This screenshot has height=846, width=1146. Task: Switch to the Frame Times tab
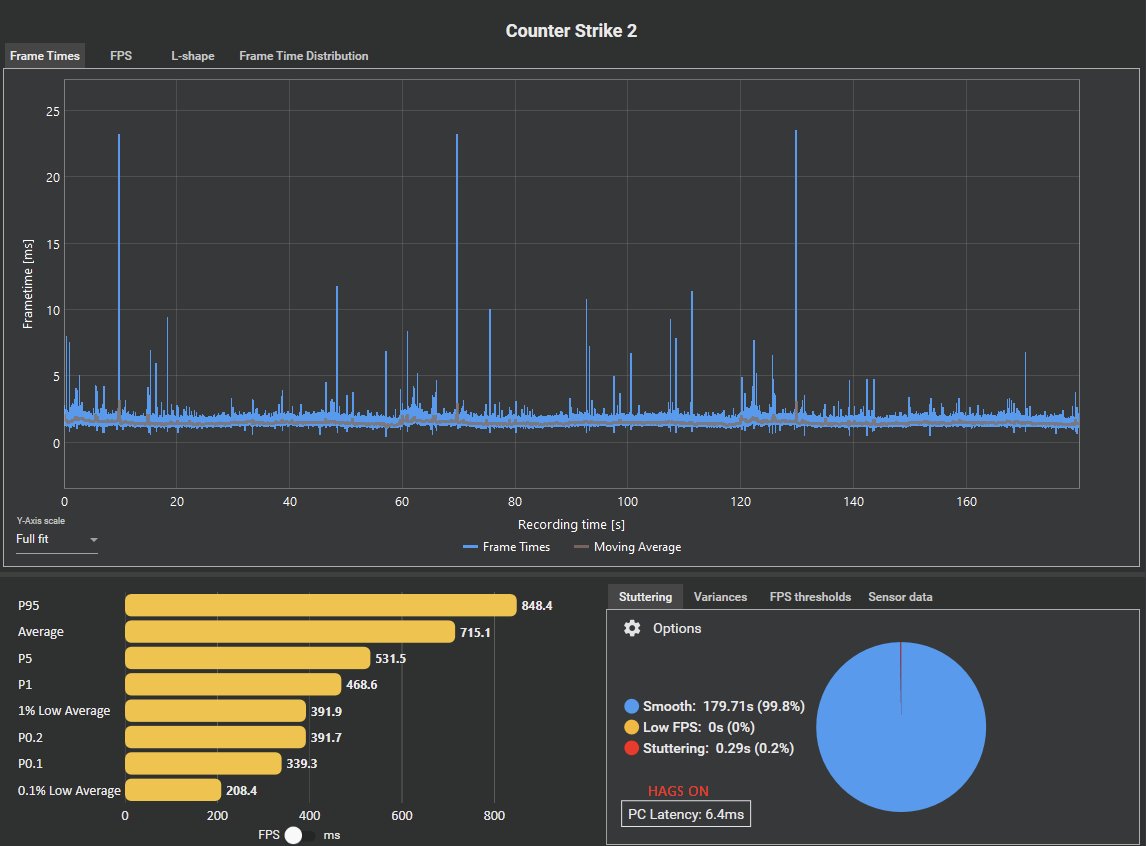coord(45,56)
